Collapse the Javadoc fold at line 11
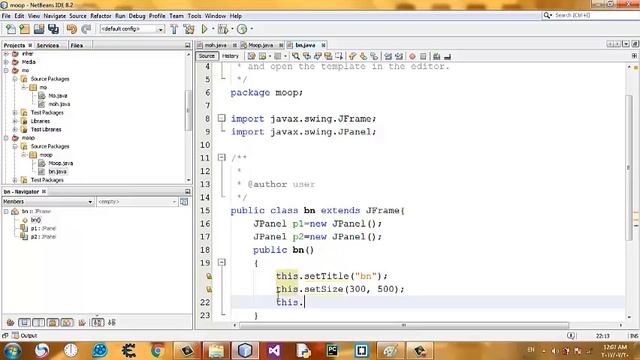The image size is (640, 360). coord(221,158)
